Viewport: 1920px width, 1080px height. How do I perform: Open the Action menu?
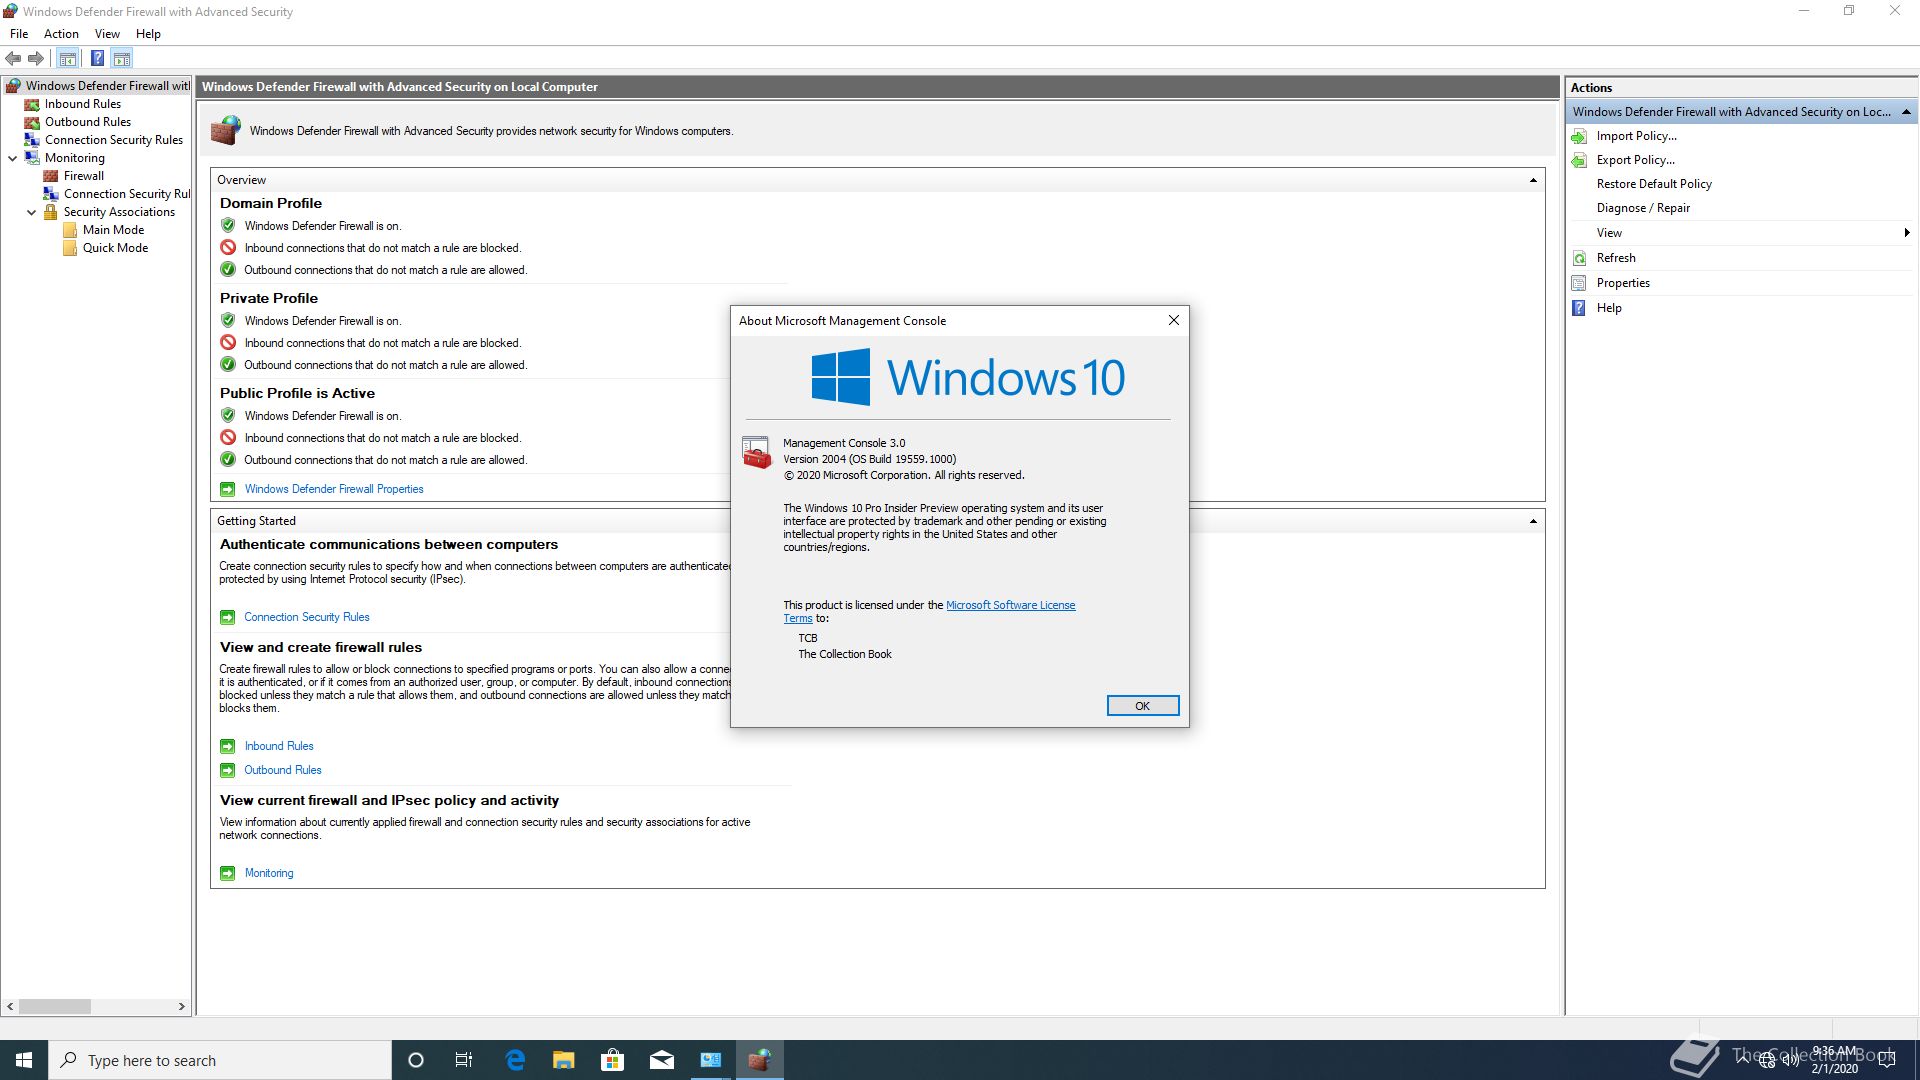click(61, 34)
